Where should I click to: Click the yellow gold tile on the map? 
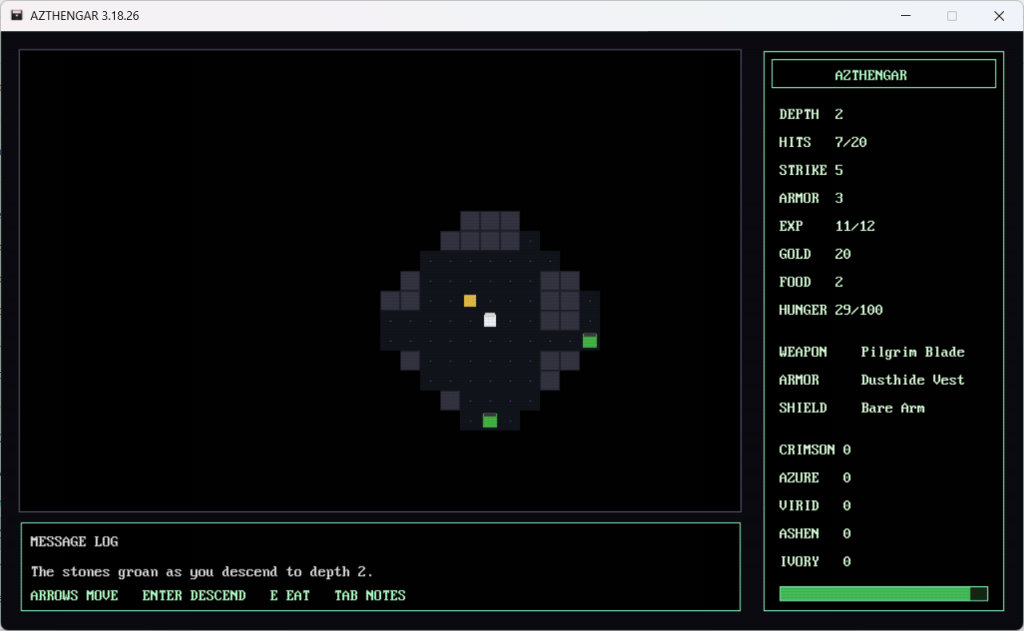coord(470,300)
